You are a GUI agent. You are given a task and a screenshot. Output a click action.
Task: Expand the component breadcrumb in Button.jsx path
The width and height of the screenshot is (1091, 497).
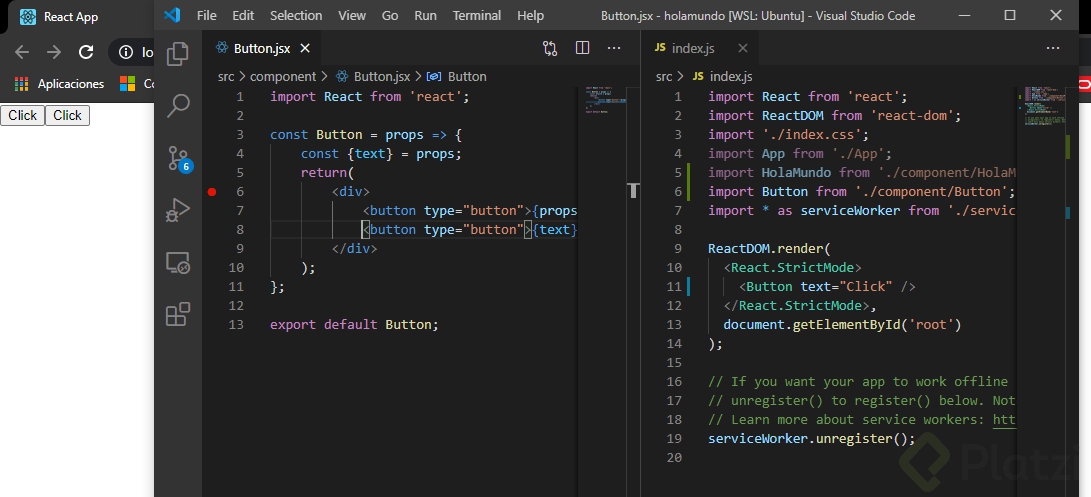(x=282, y=76)
